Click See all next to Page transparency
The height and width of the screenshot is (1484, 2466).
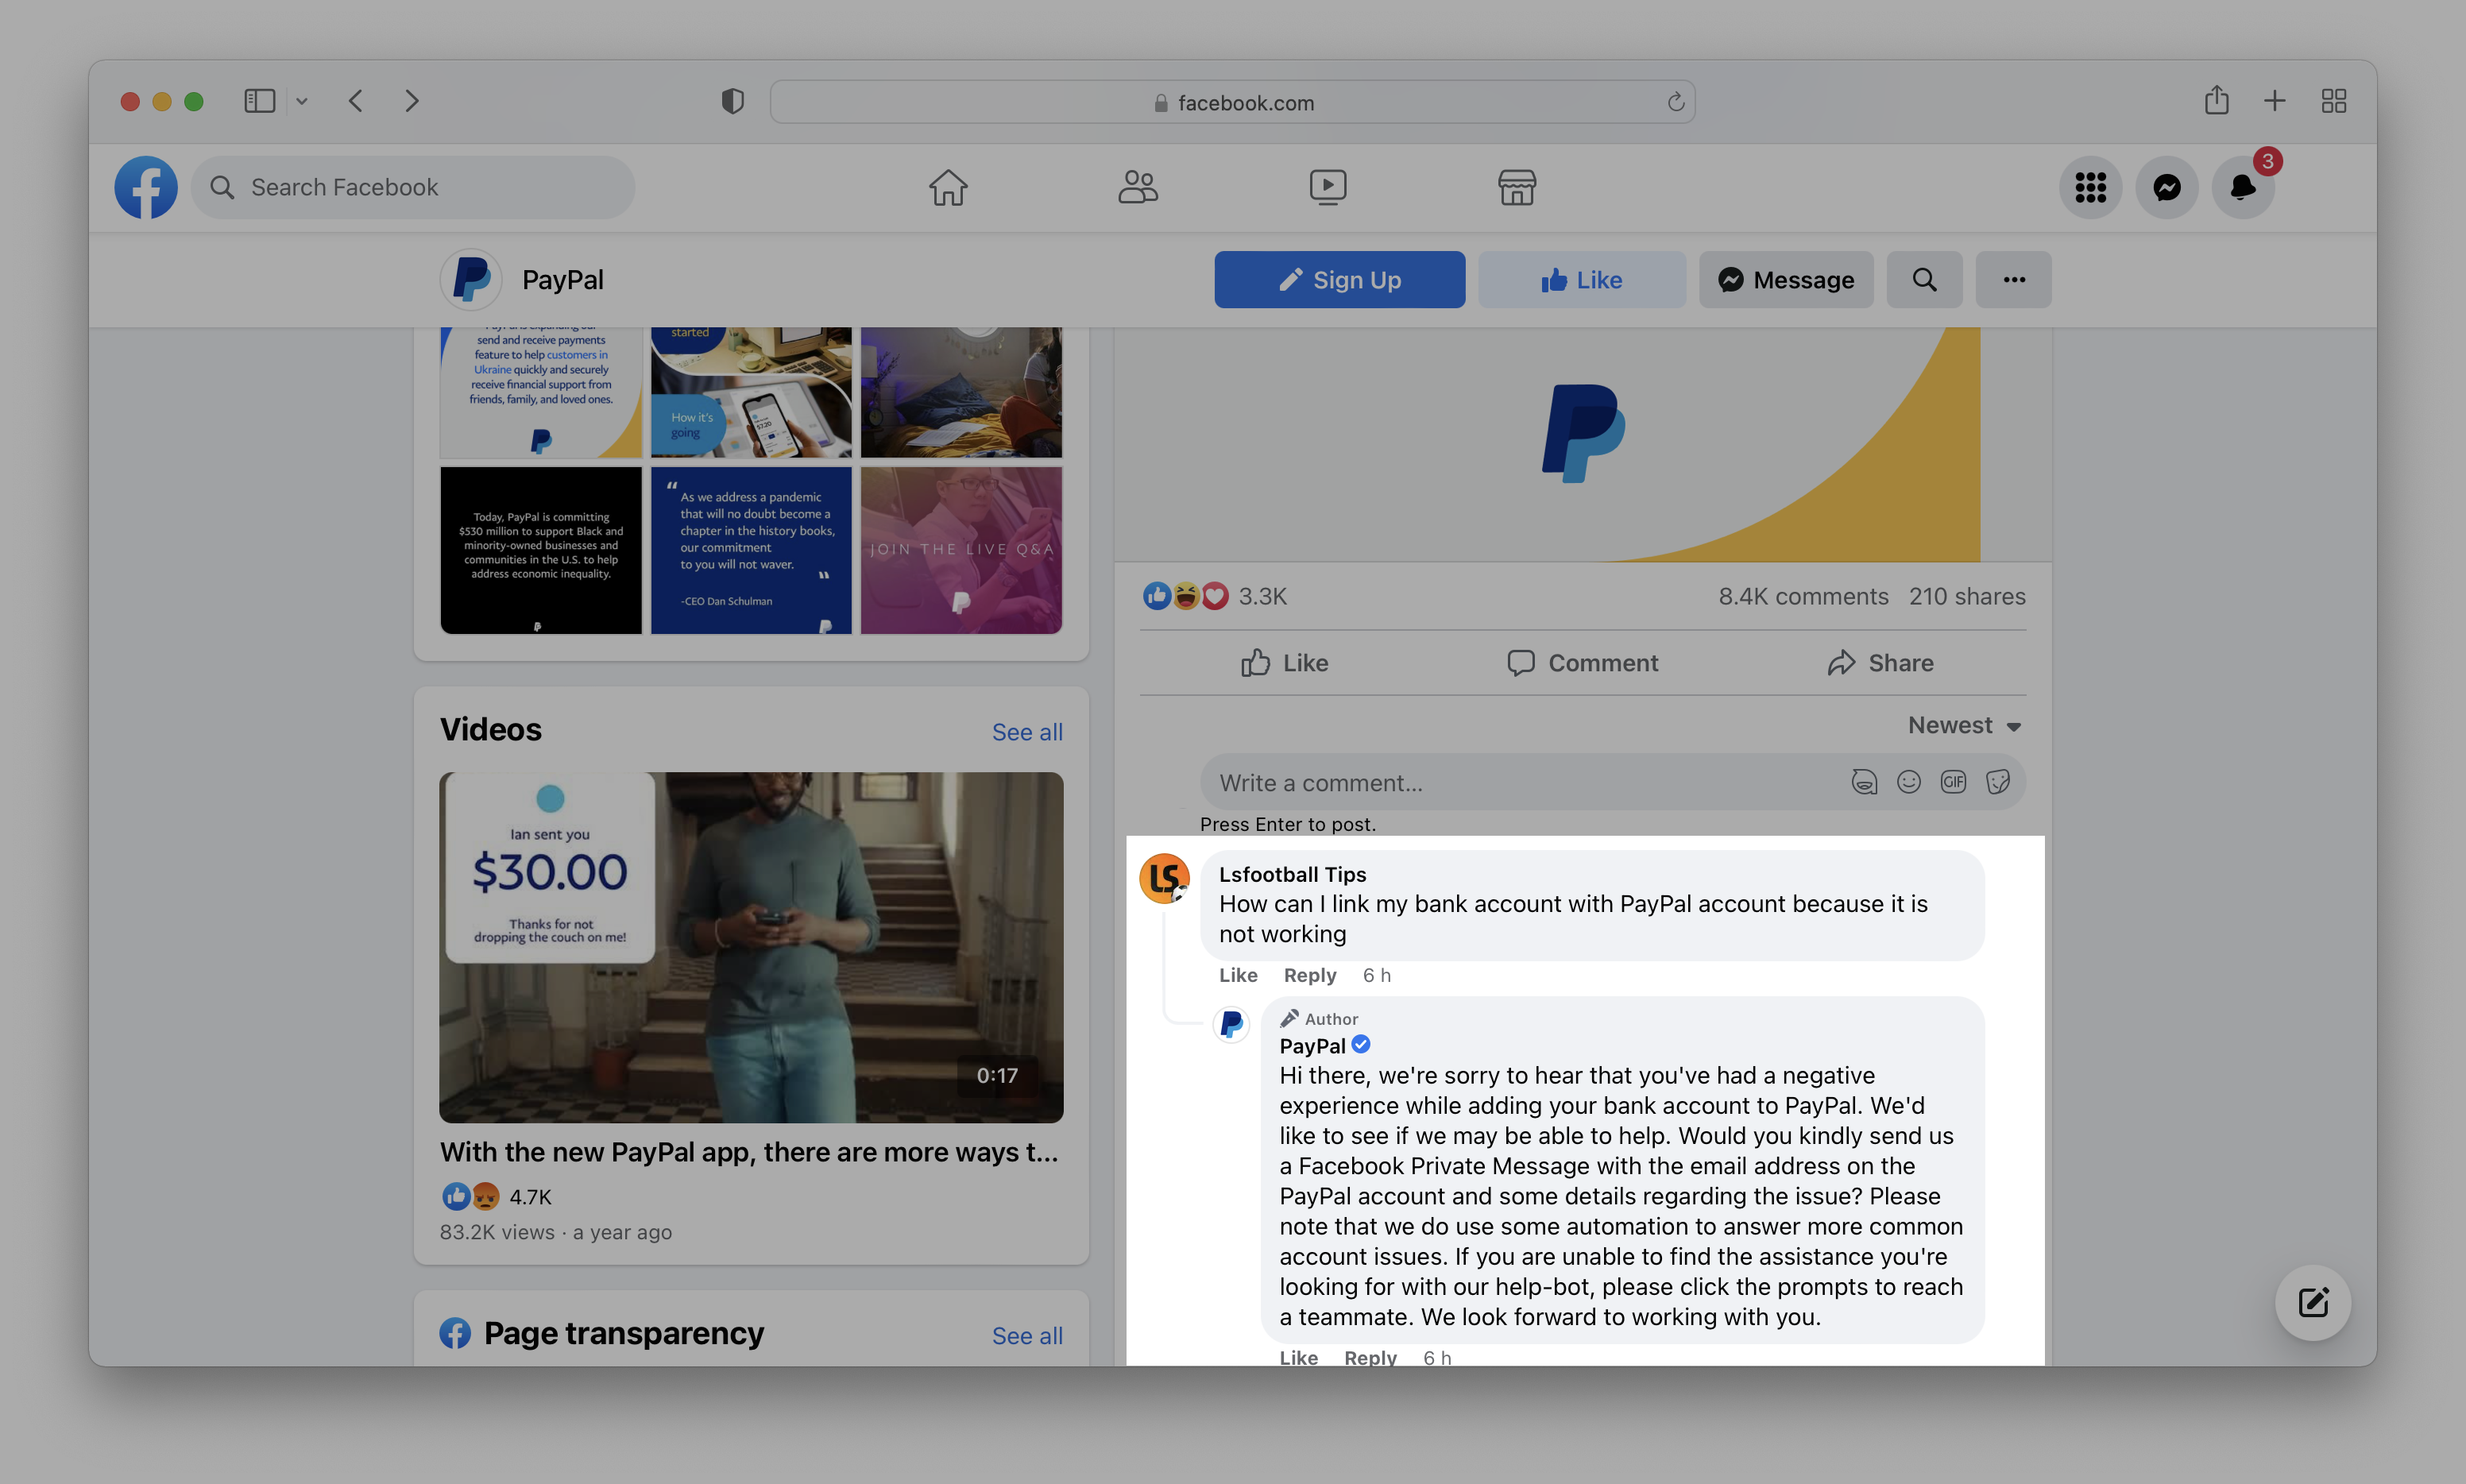(x=1027, y=1336)
